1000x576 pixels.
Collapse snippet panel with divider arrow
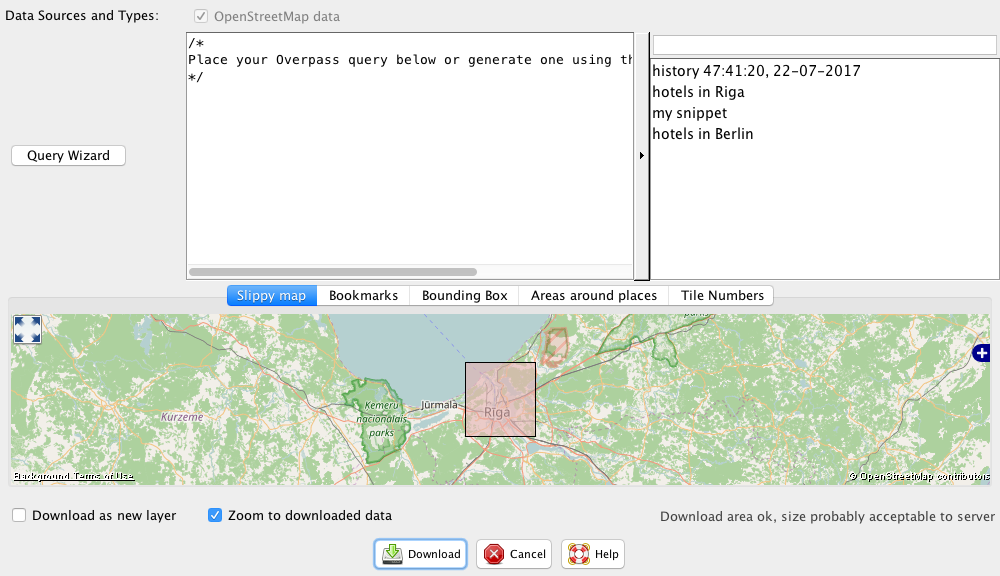642,155
